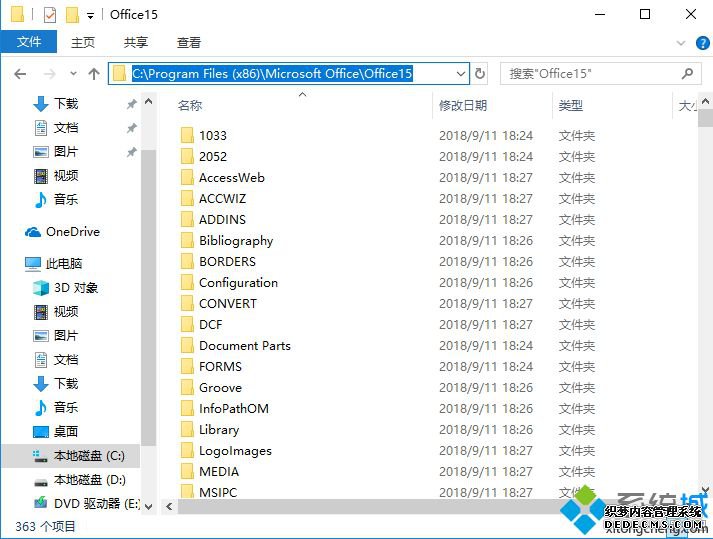
Task: Open the recent locations dropdown arrow
Action: pos(73,74)
